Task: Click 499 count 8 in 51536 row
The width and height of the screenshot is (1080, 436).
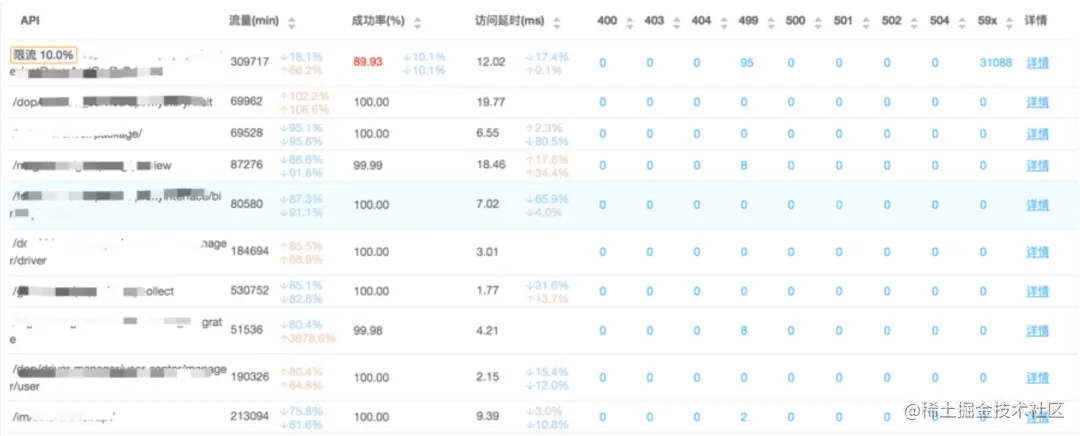Action: tap(744, 331)
